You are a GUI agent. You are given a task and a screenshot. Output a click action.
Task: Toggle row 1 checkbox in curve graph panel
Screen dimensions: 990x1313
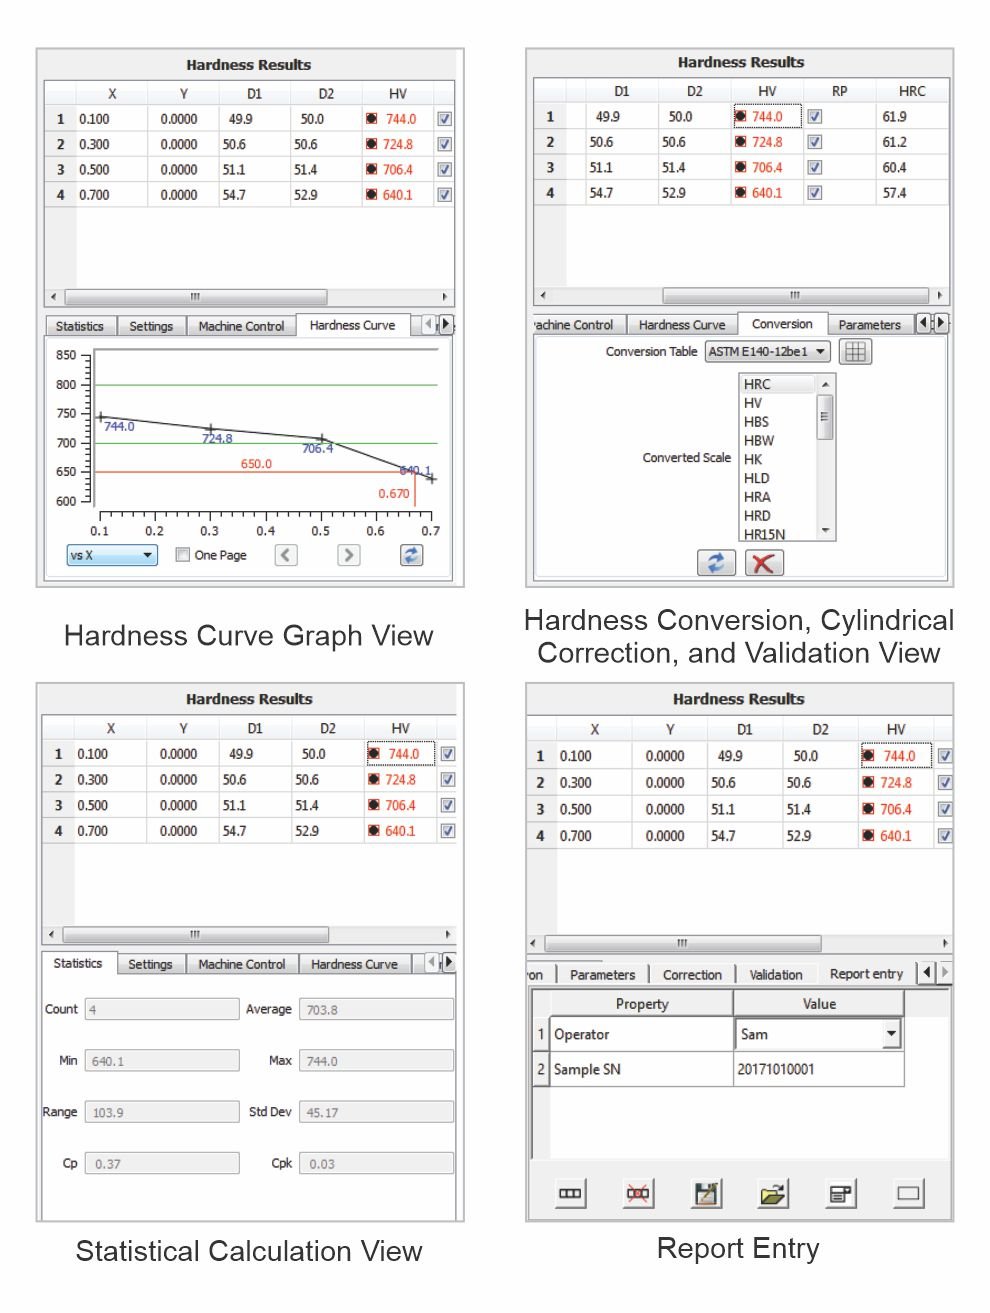click(445, 119)
